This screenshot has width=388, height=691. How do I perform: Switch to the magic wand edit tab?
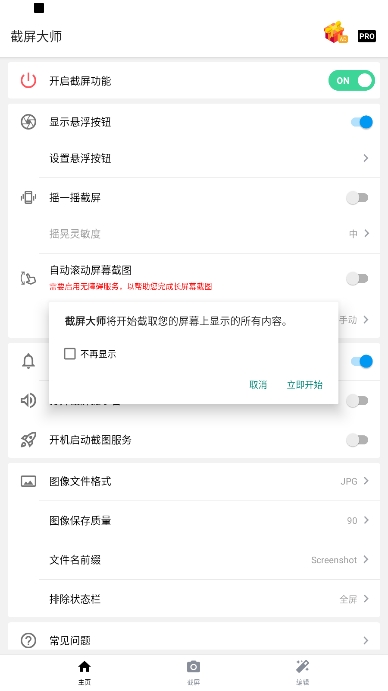302,672
